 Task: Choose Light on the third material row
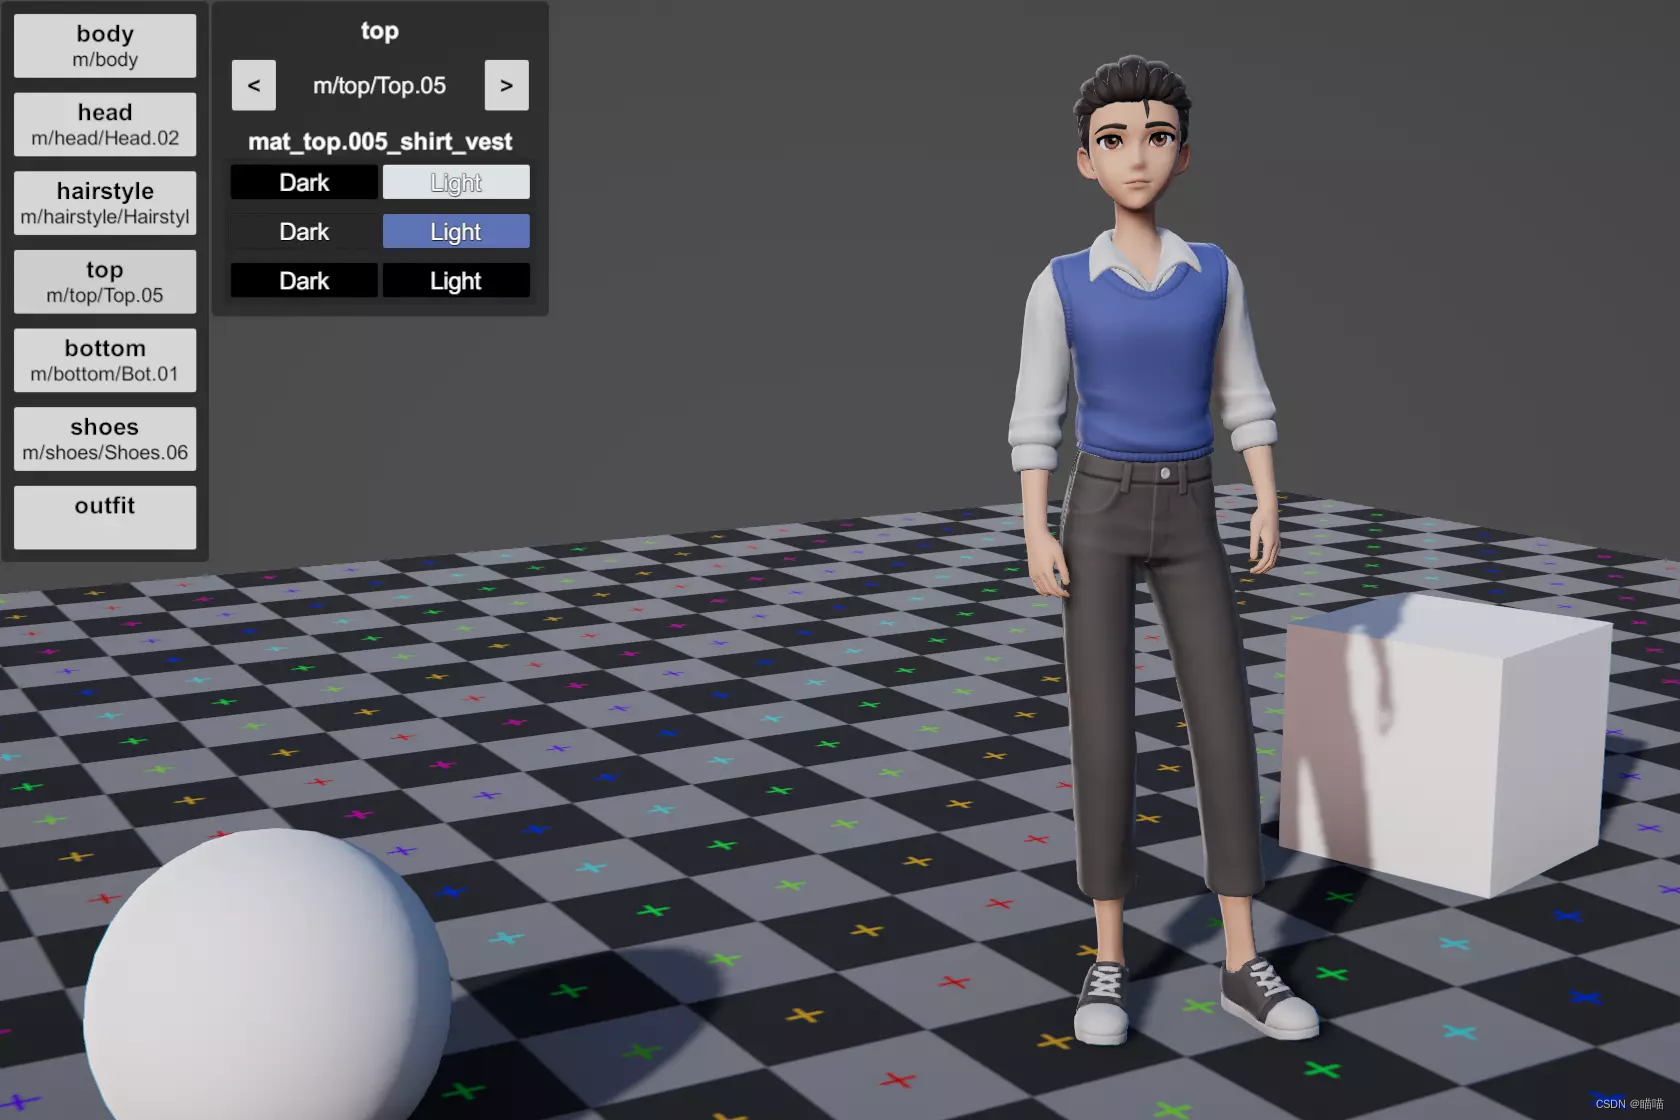point(455,280)
